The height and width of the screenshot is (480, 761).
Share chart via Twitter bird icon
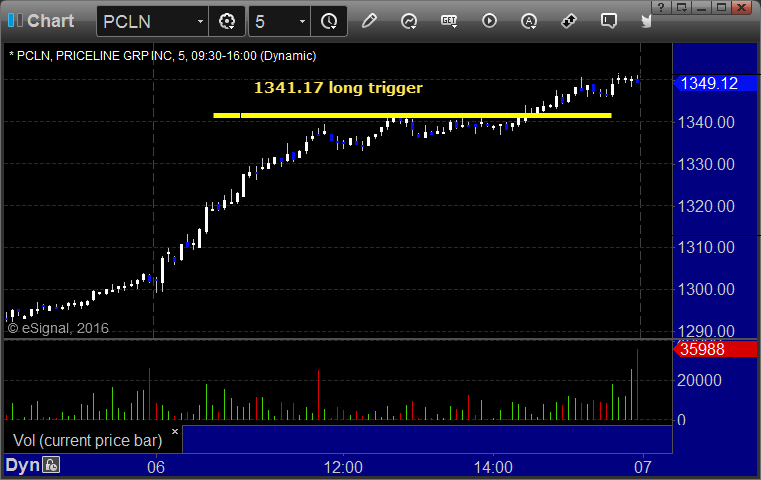(x=646, y=21)
